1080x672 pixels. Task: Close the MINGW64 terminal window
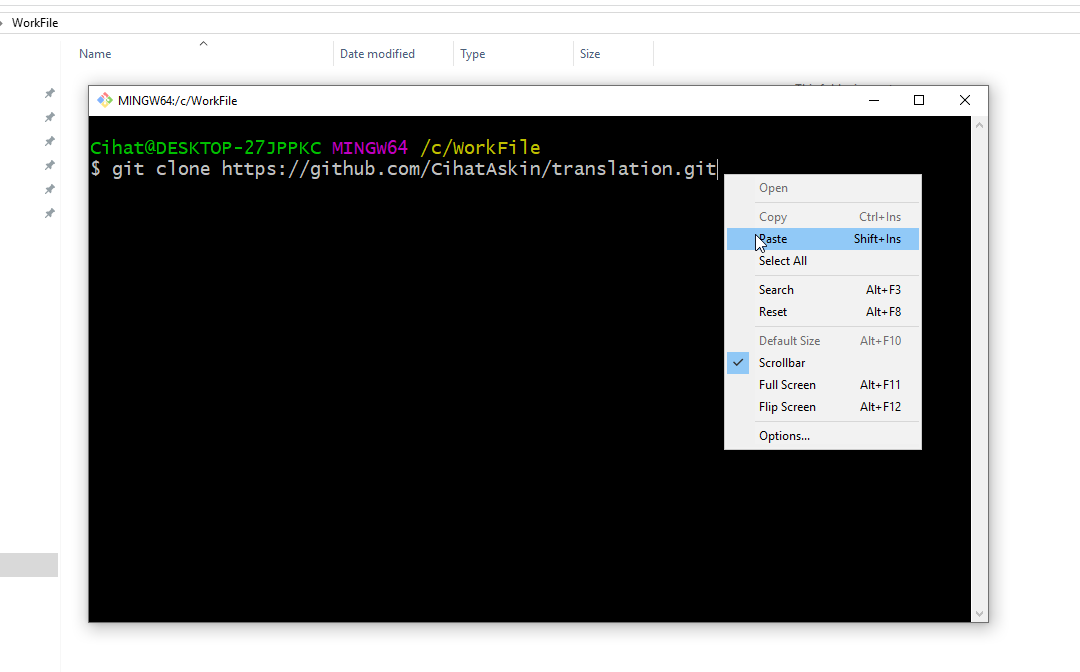(965, 101)
